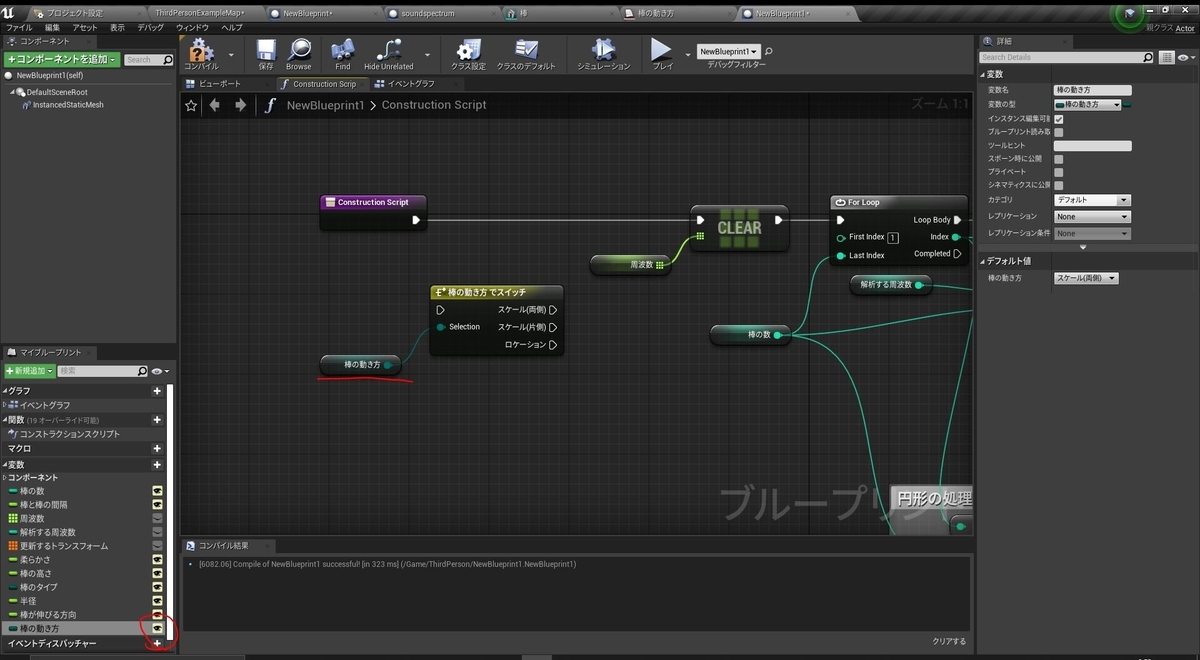Open クラス設定 class settings
The width and height of the screenshot is (1200, 660).
[468, 53]
